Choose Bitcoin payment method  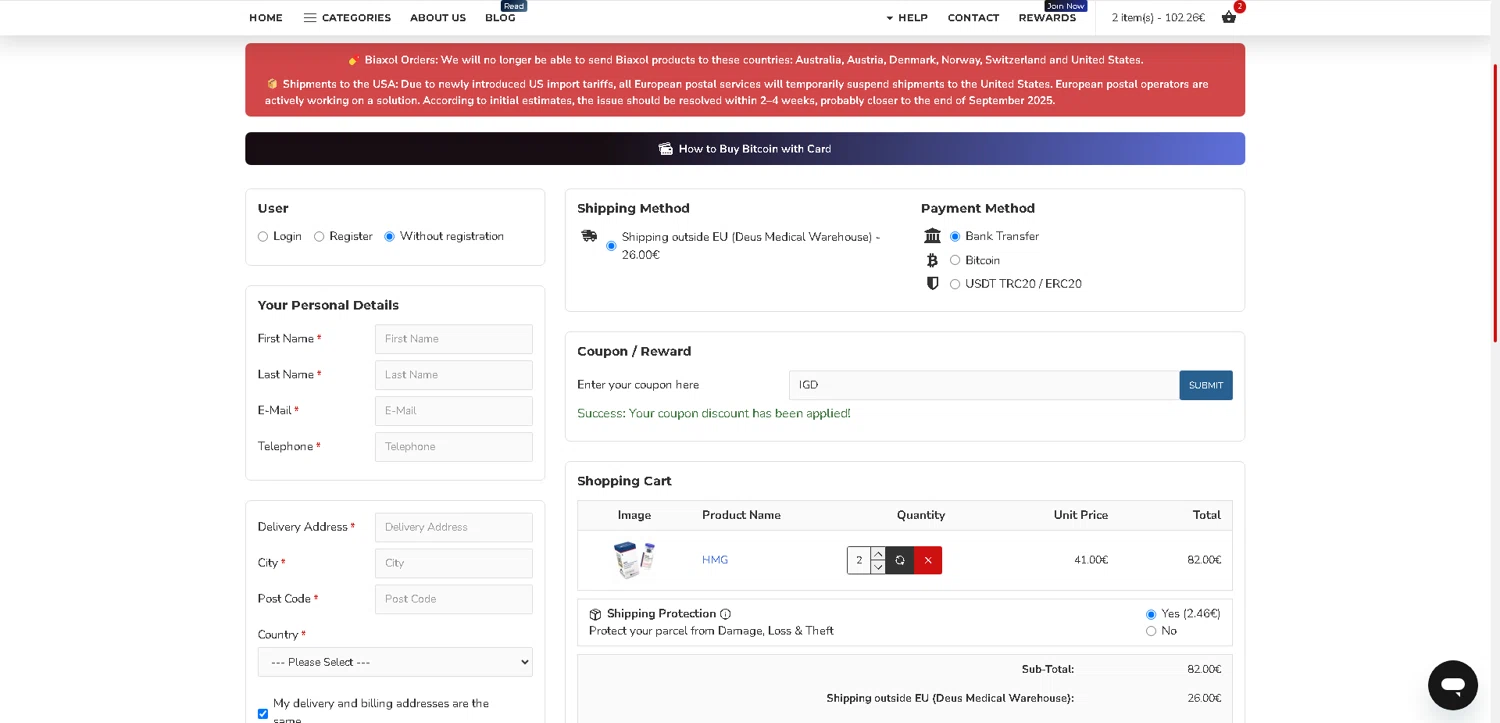click(955, 260)
